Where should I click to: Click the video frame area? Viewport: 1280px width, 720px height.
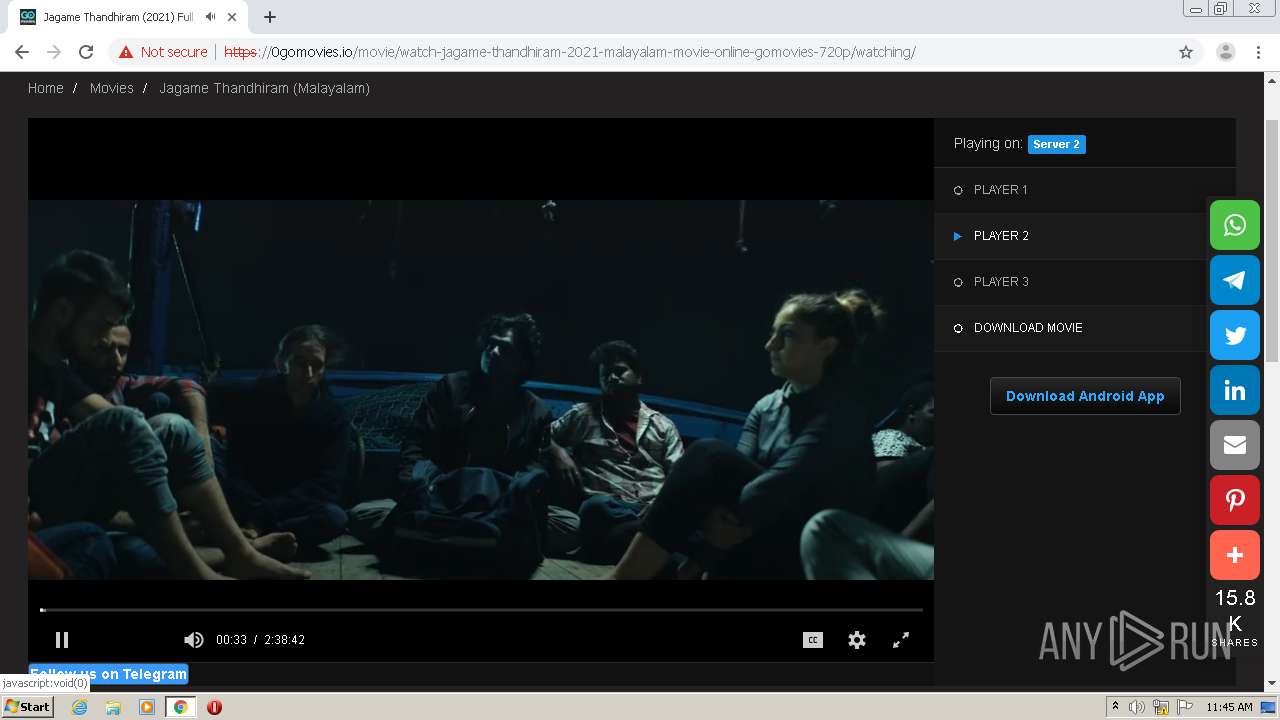click(481, 390)
